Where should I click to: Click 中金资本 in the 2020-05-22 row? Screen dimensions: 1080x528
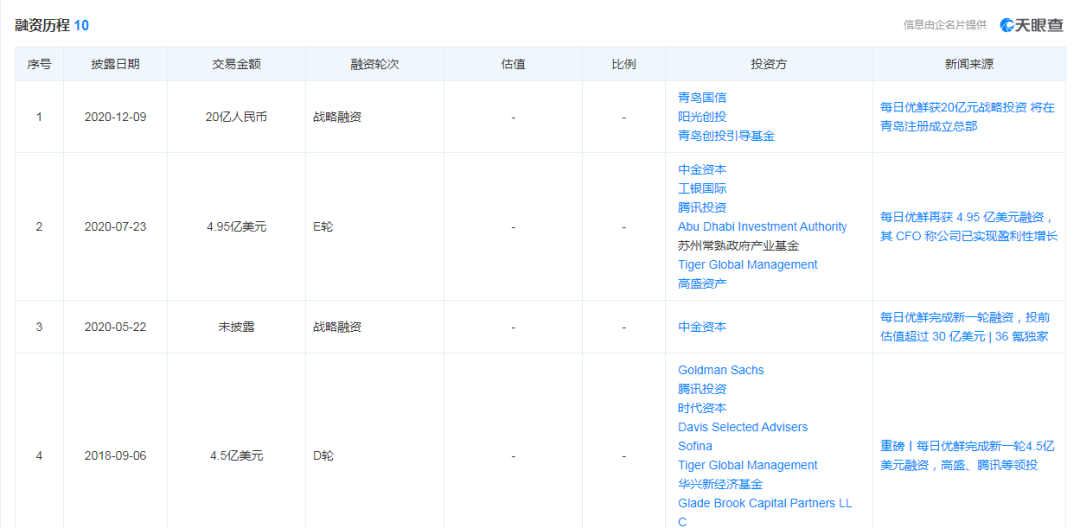pos(702,327)
